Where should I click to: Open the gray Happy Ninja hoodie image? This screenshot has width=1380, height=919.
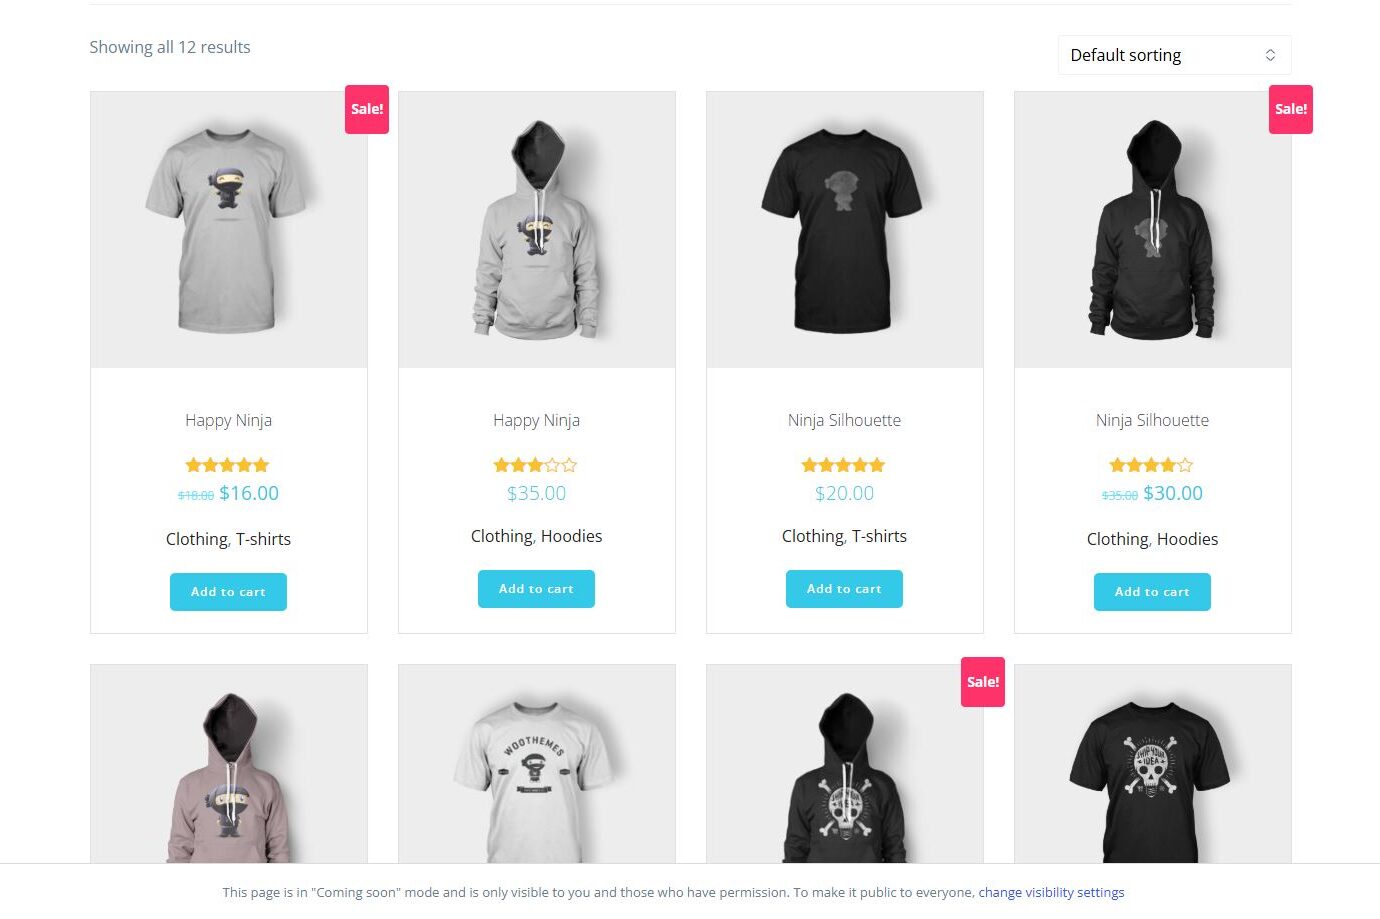537,230
